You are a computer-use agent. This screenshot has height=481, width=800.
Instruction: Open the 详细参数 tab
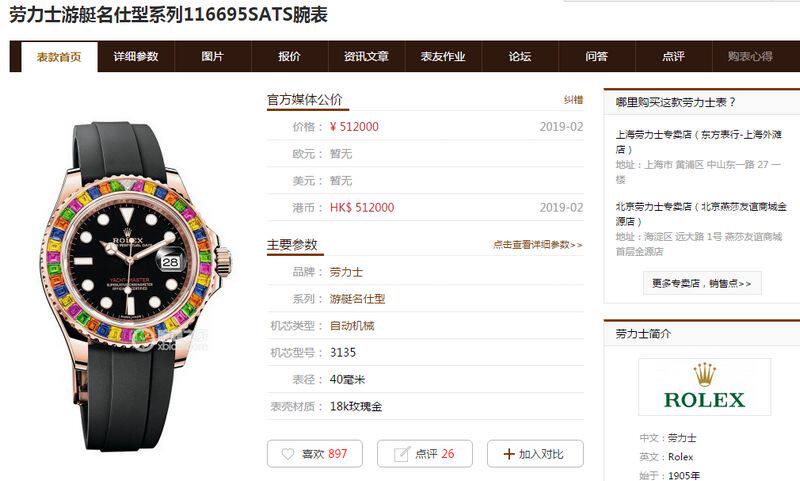pos(136,57)
